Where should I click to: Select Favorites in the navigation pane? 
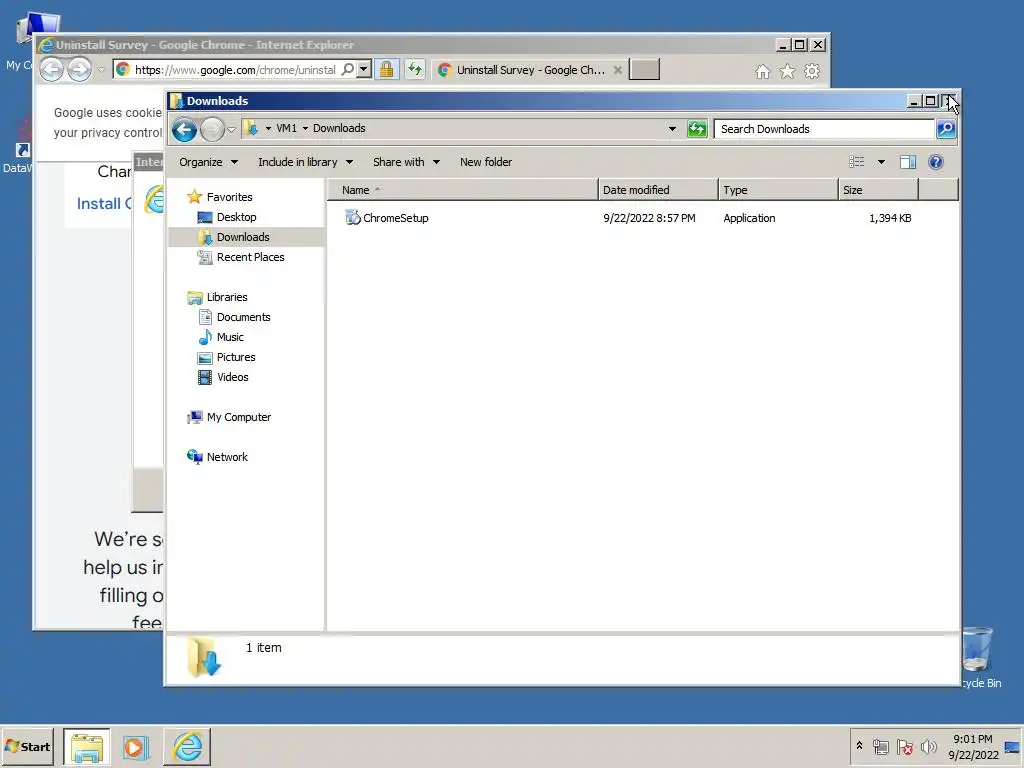coord(229,197)
